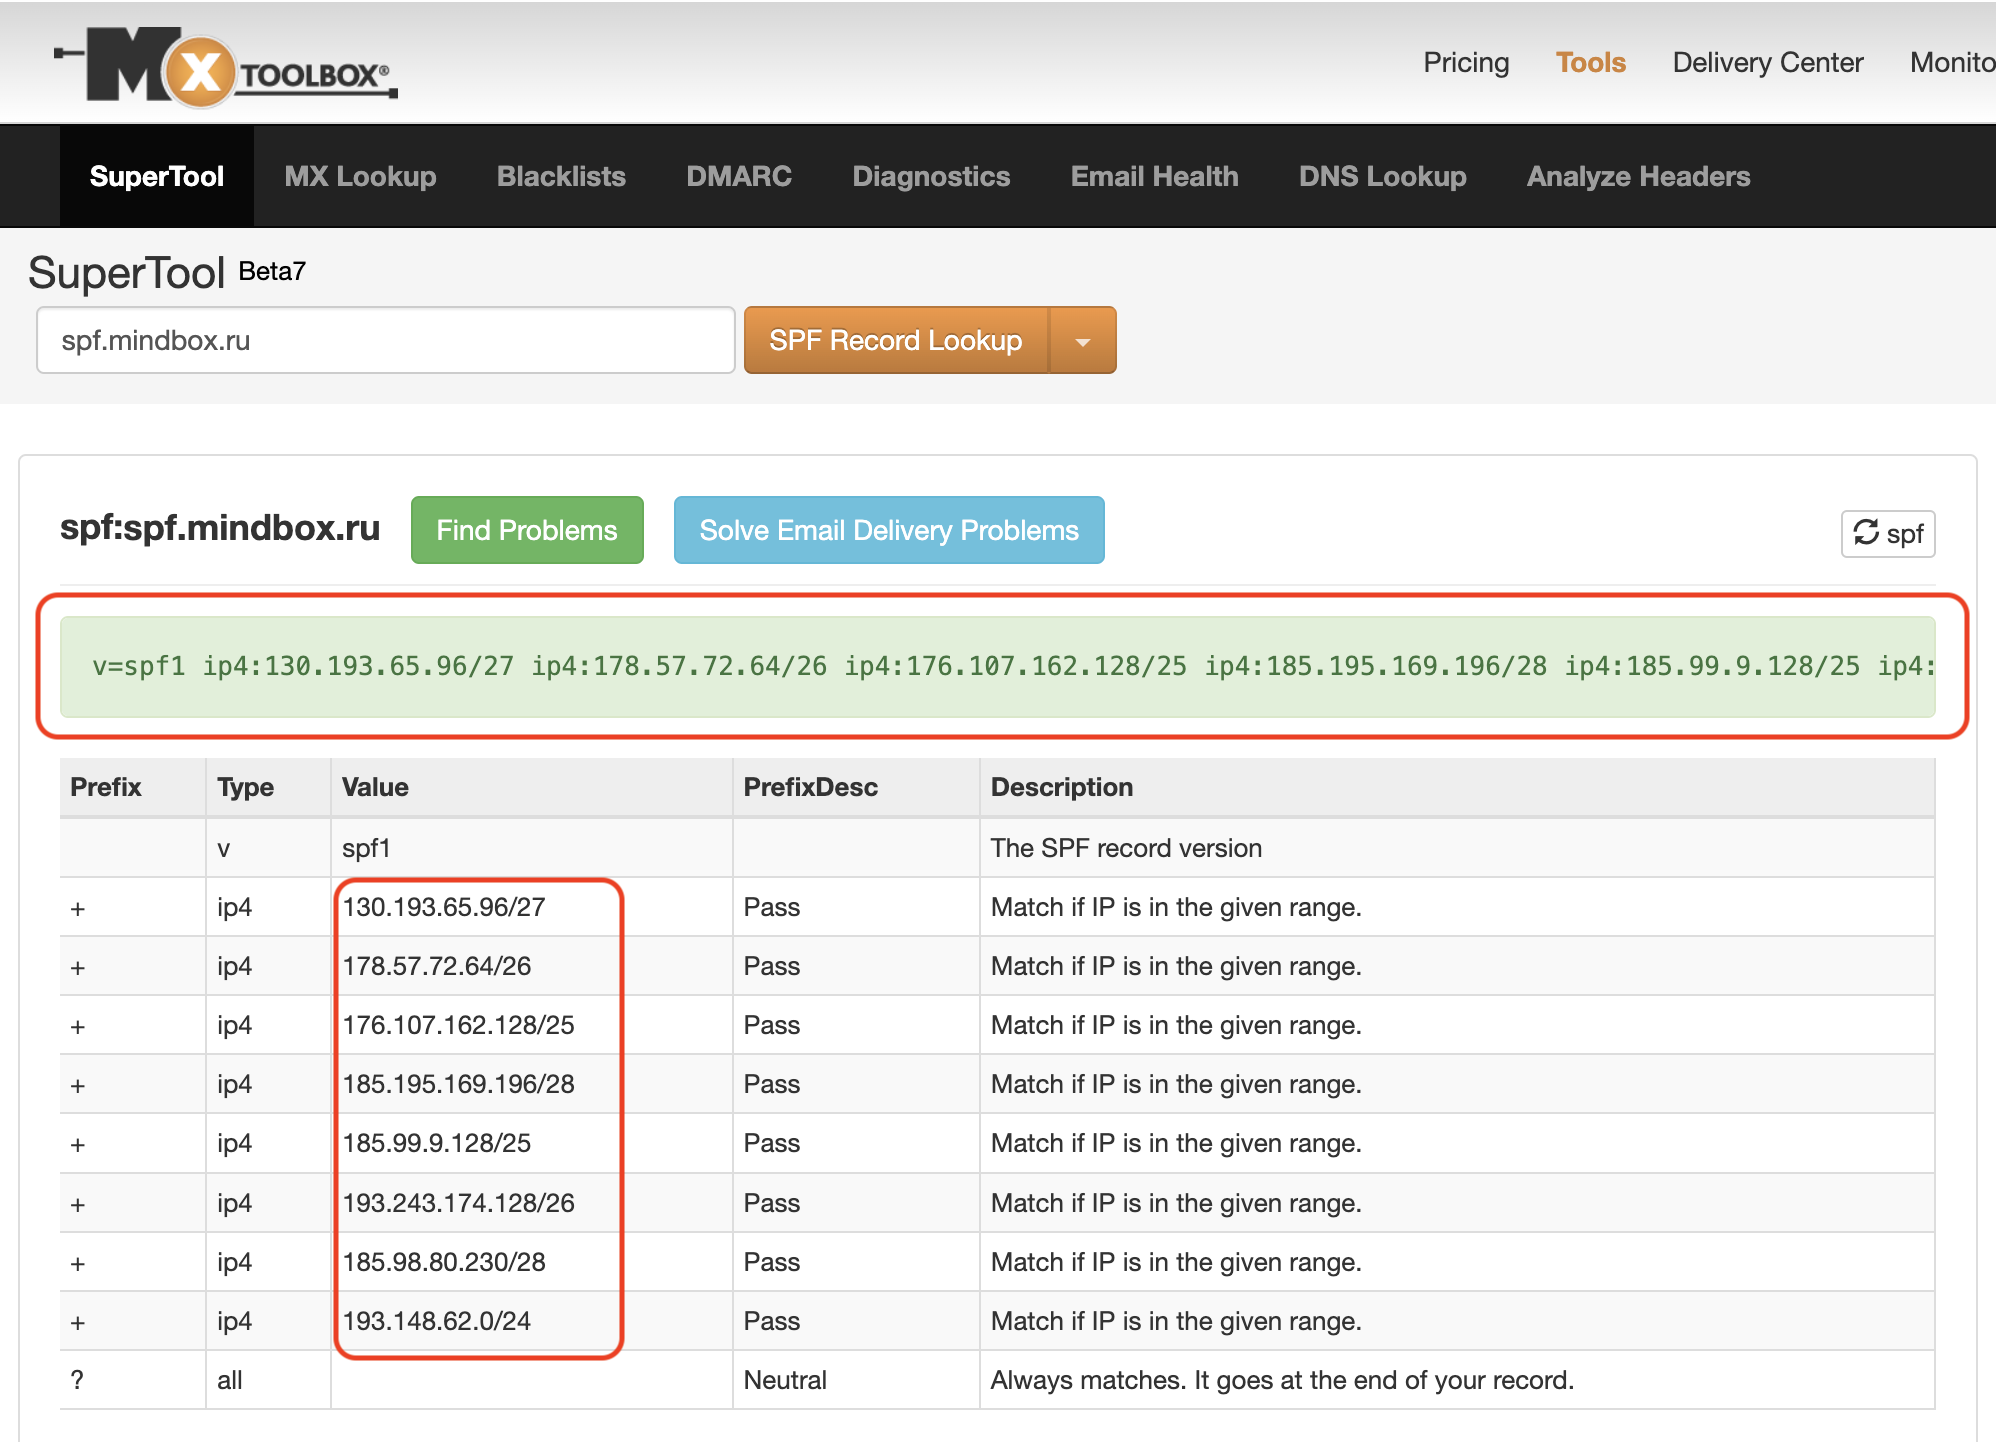Viewport: 1996px width, 1442px height.
Task: Select the value 185.99.9.128/25
Action: 437,1143
